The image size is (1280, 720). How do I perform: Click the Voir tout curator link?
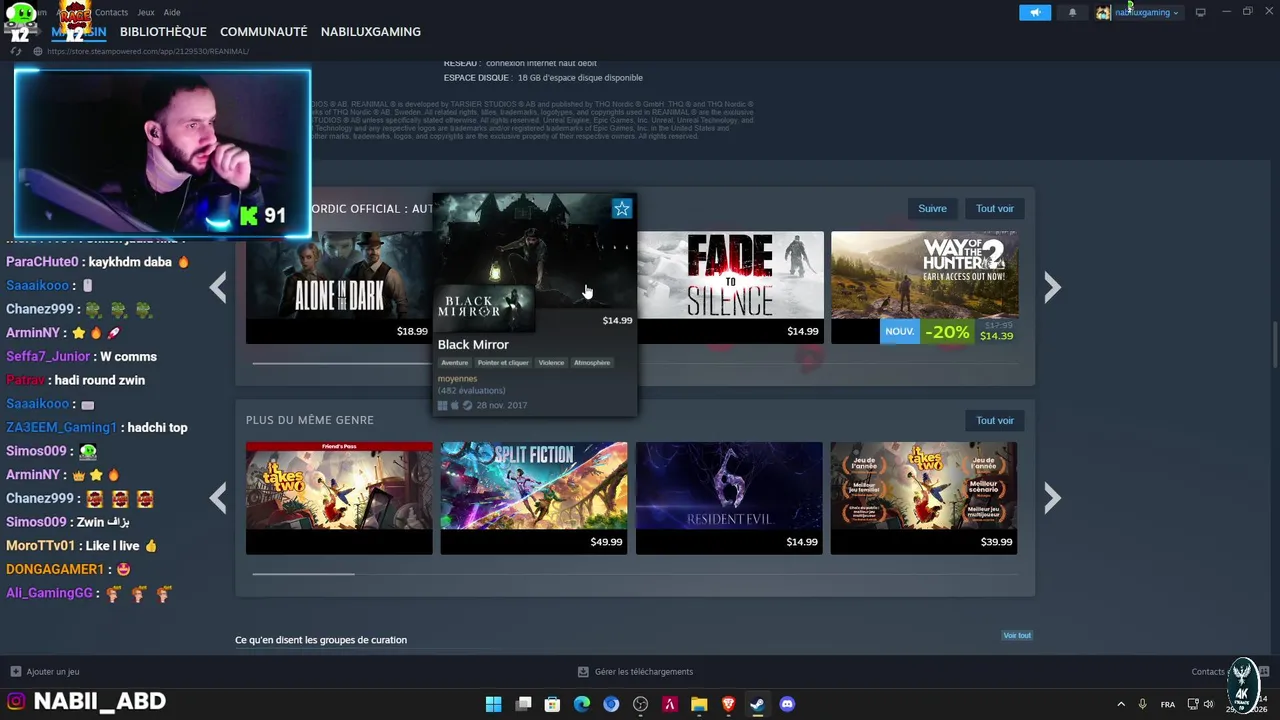[1017, 635]
